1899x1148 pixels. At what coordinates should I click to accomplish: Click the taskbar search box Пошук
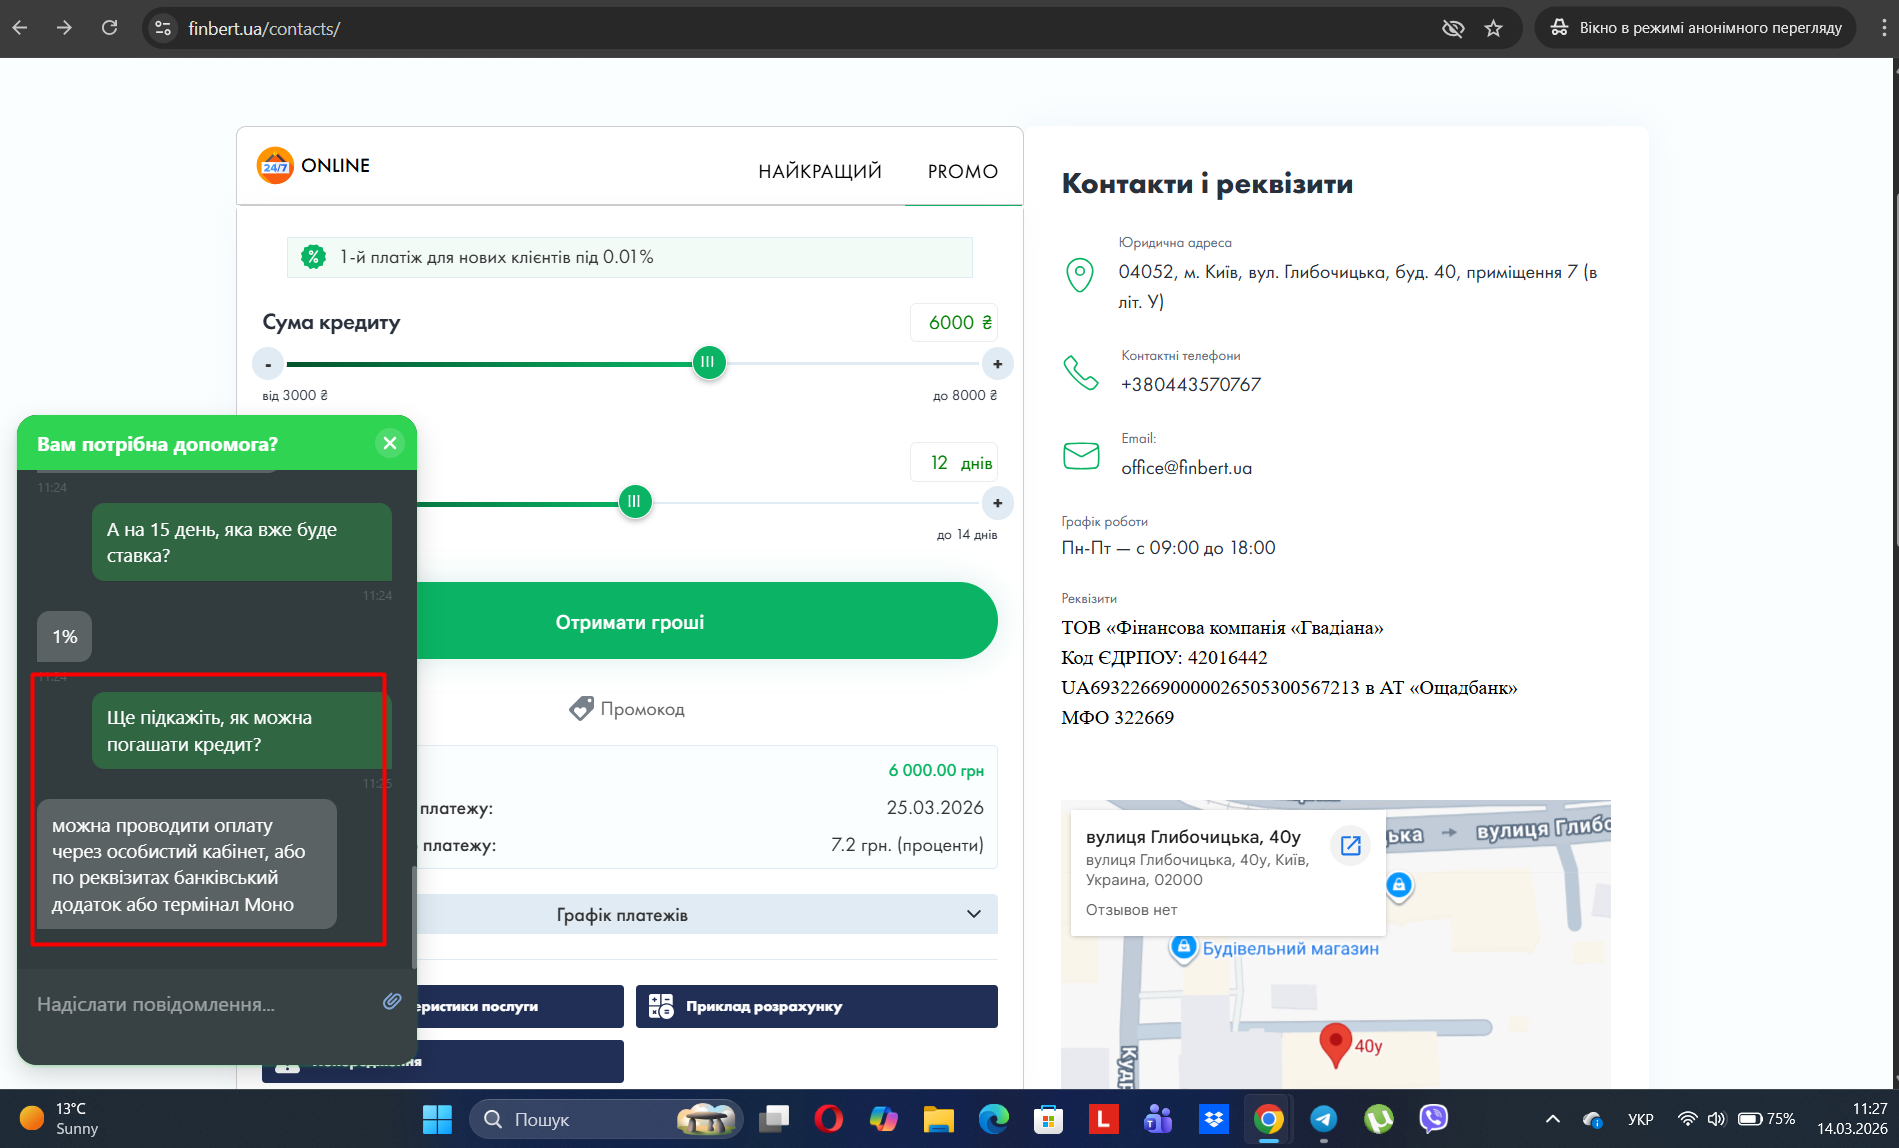click(606, 1119)
